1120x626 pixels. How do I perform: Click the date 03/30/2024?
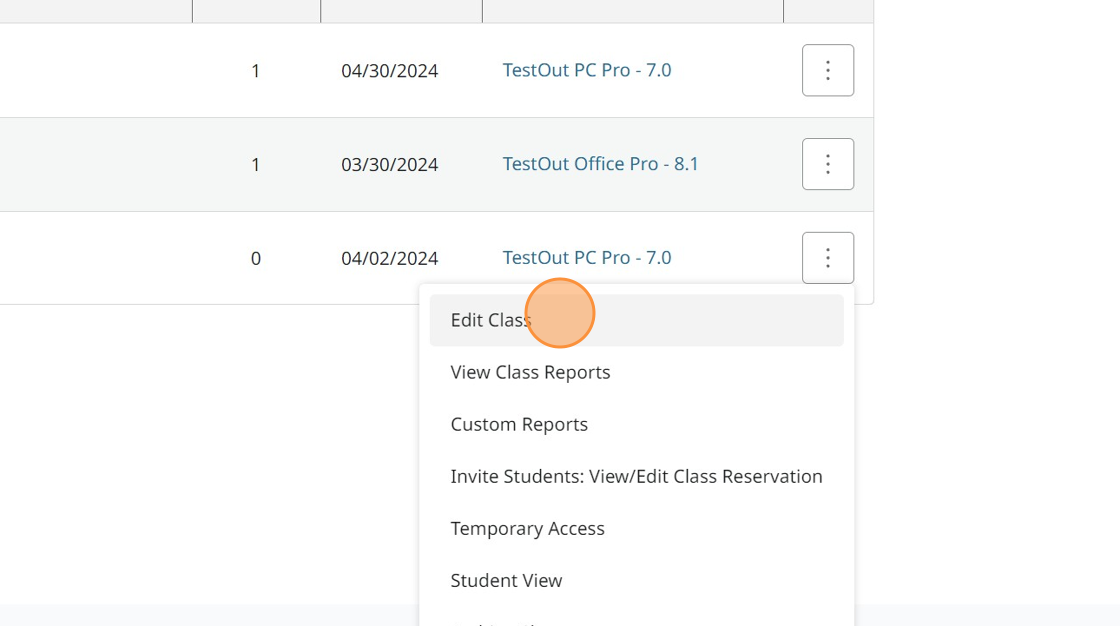pos(389,164)
